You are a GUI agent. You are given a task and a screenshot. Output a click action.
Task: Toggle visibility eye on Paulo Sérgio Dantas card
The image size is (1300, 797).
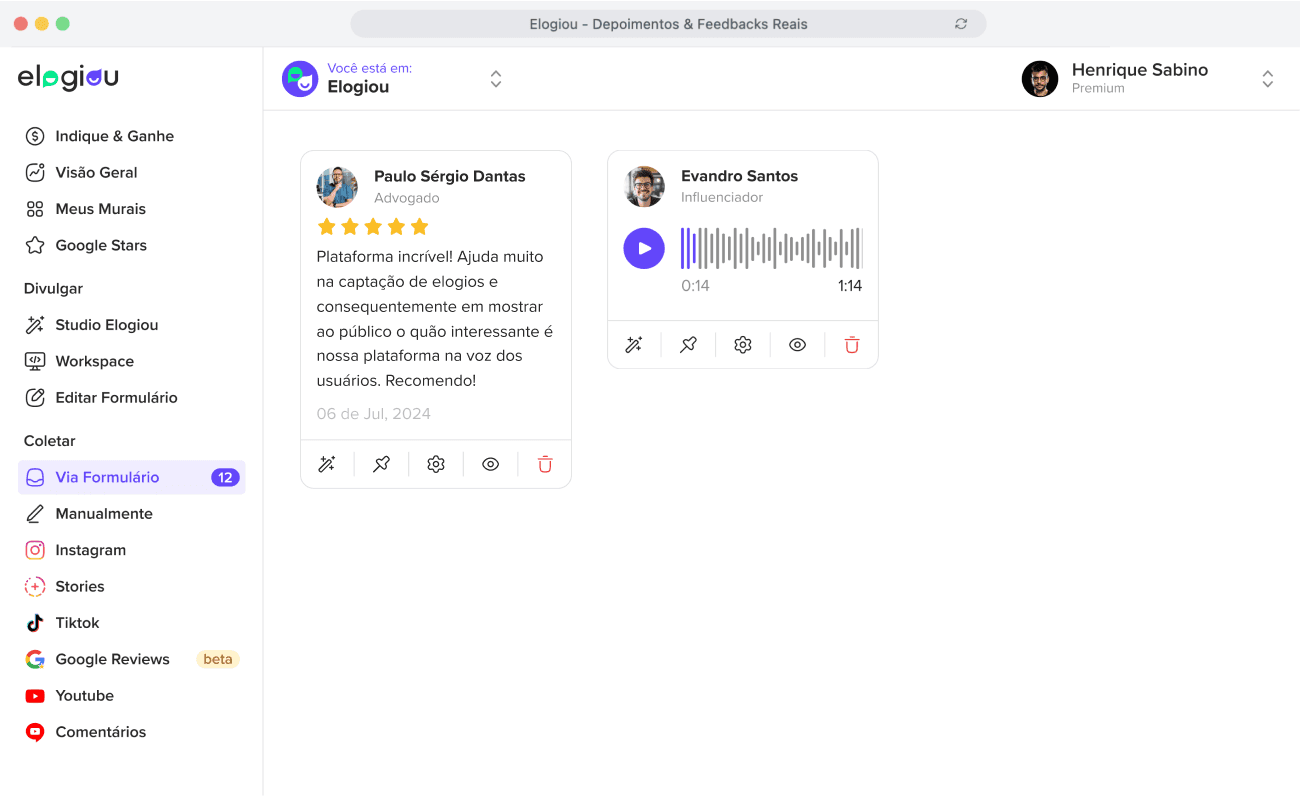[x=490, y=464]
